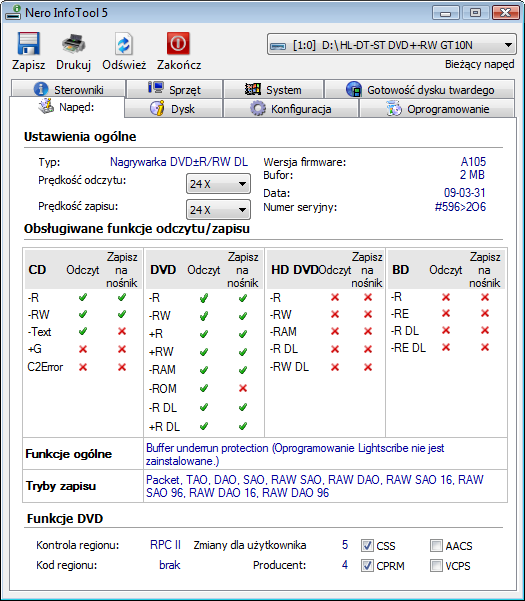Viewport: 525px width, 601px height.
Task: Click the CD -R write green checkmark
Action: pyautogui.click(x=122, y=297)
